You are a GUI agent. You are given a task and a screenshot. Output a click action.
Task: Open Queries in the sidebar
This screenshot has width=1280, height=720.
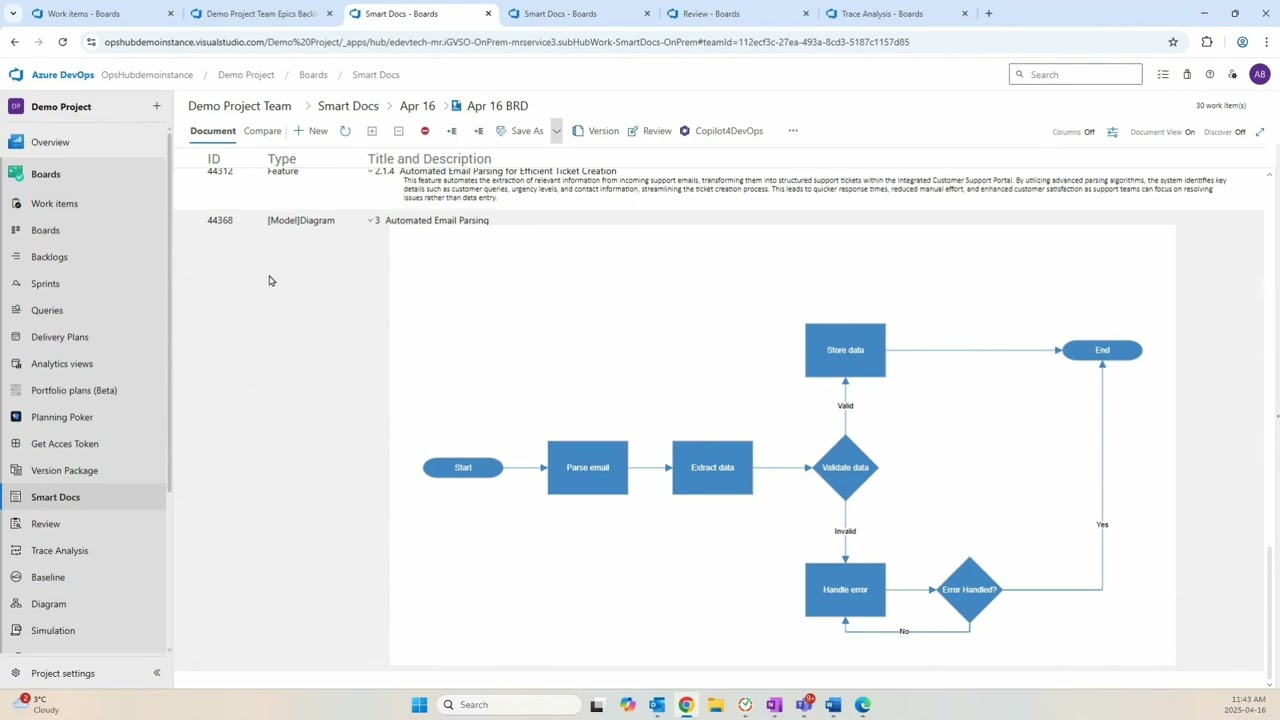point(47,310)
